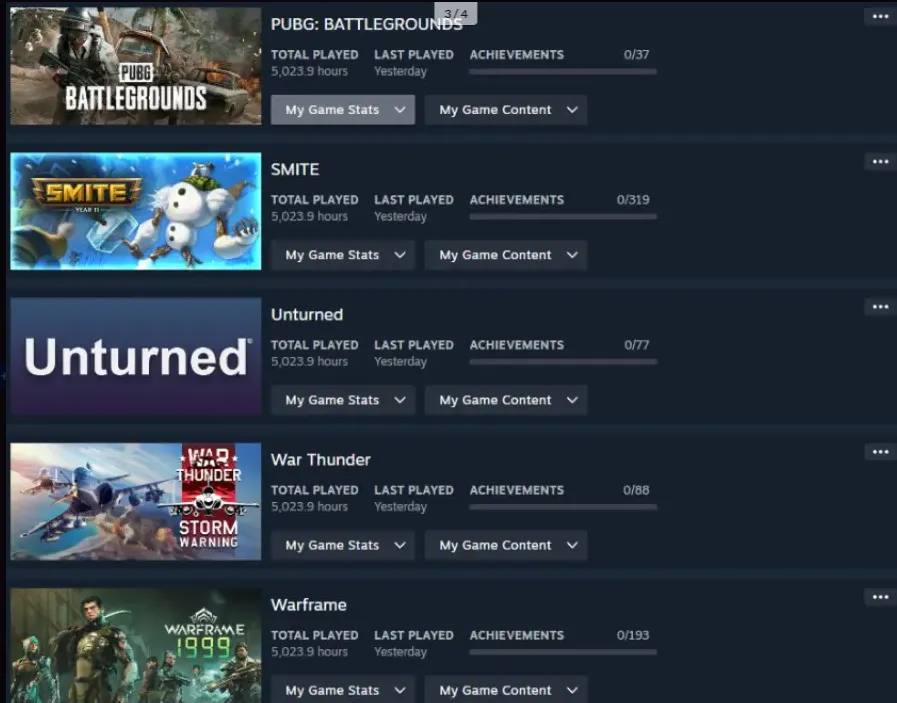The width and height of the screenshot is (897, 703).
Task: Open War Thunder's more options menu
Action: [x=880, y=451]
